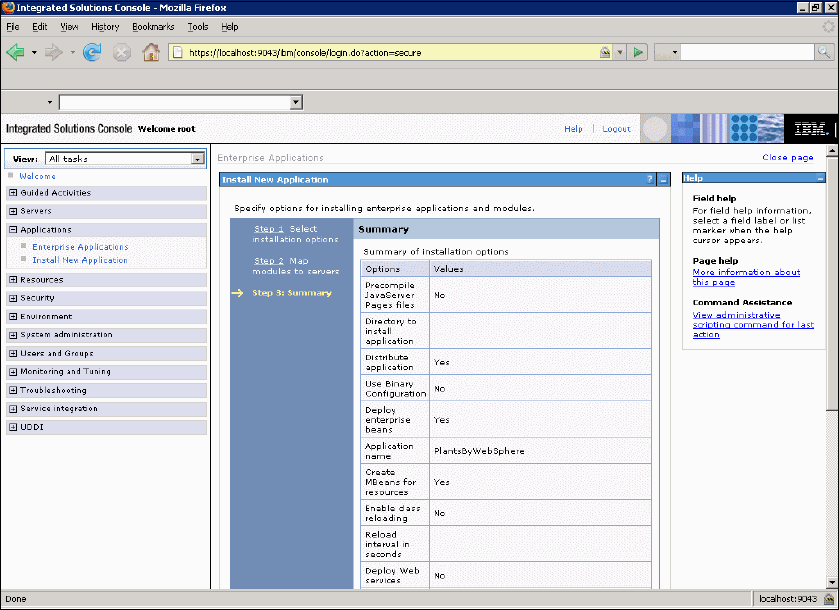Click the Precompile JavaServer Pages files label
The height and width of the screenshot is (610, 839).
[x=390, y=295]
